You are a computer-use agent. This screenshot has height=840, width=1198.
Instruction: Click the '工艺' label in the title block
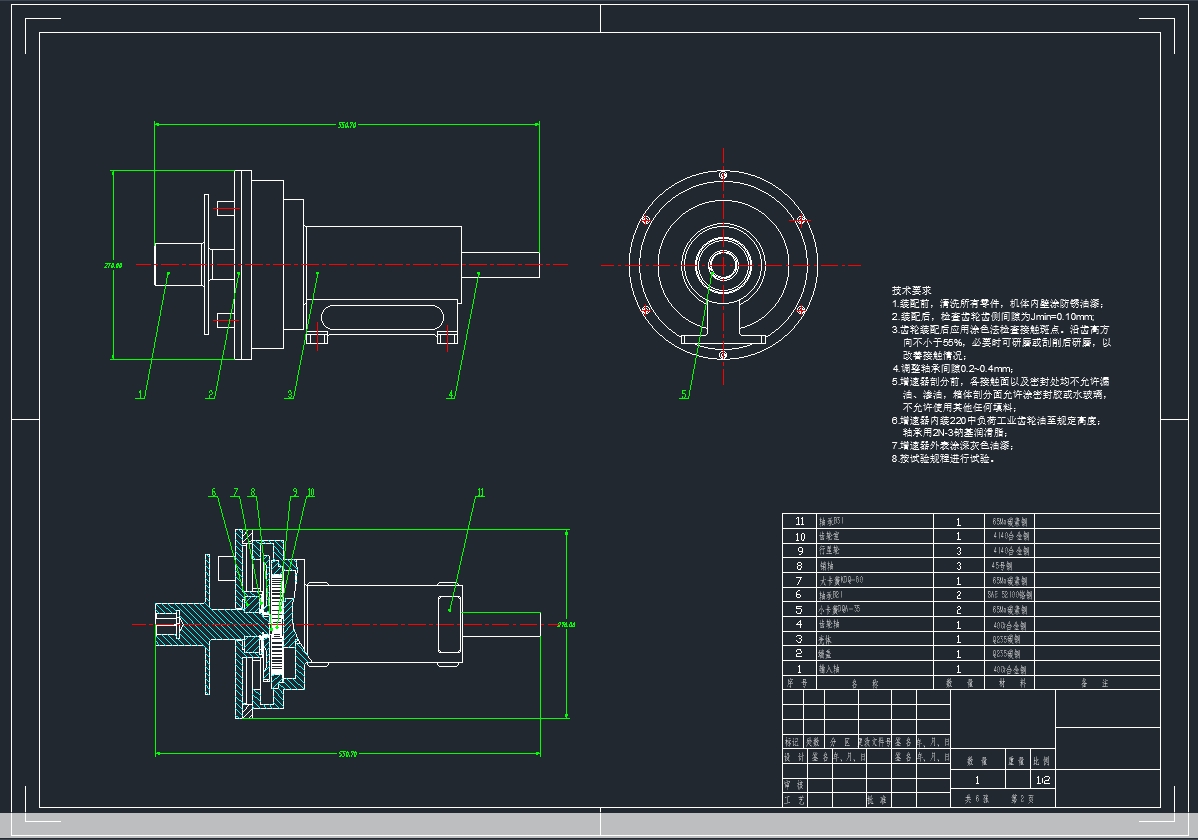(794, 799)
